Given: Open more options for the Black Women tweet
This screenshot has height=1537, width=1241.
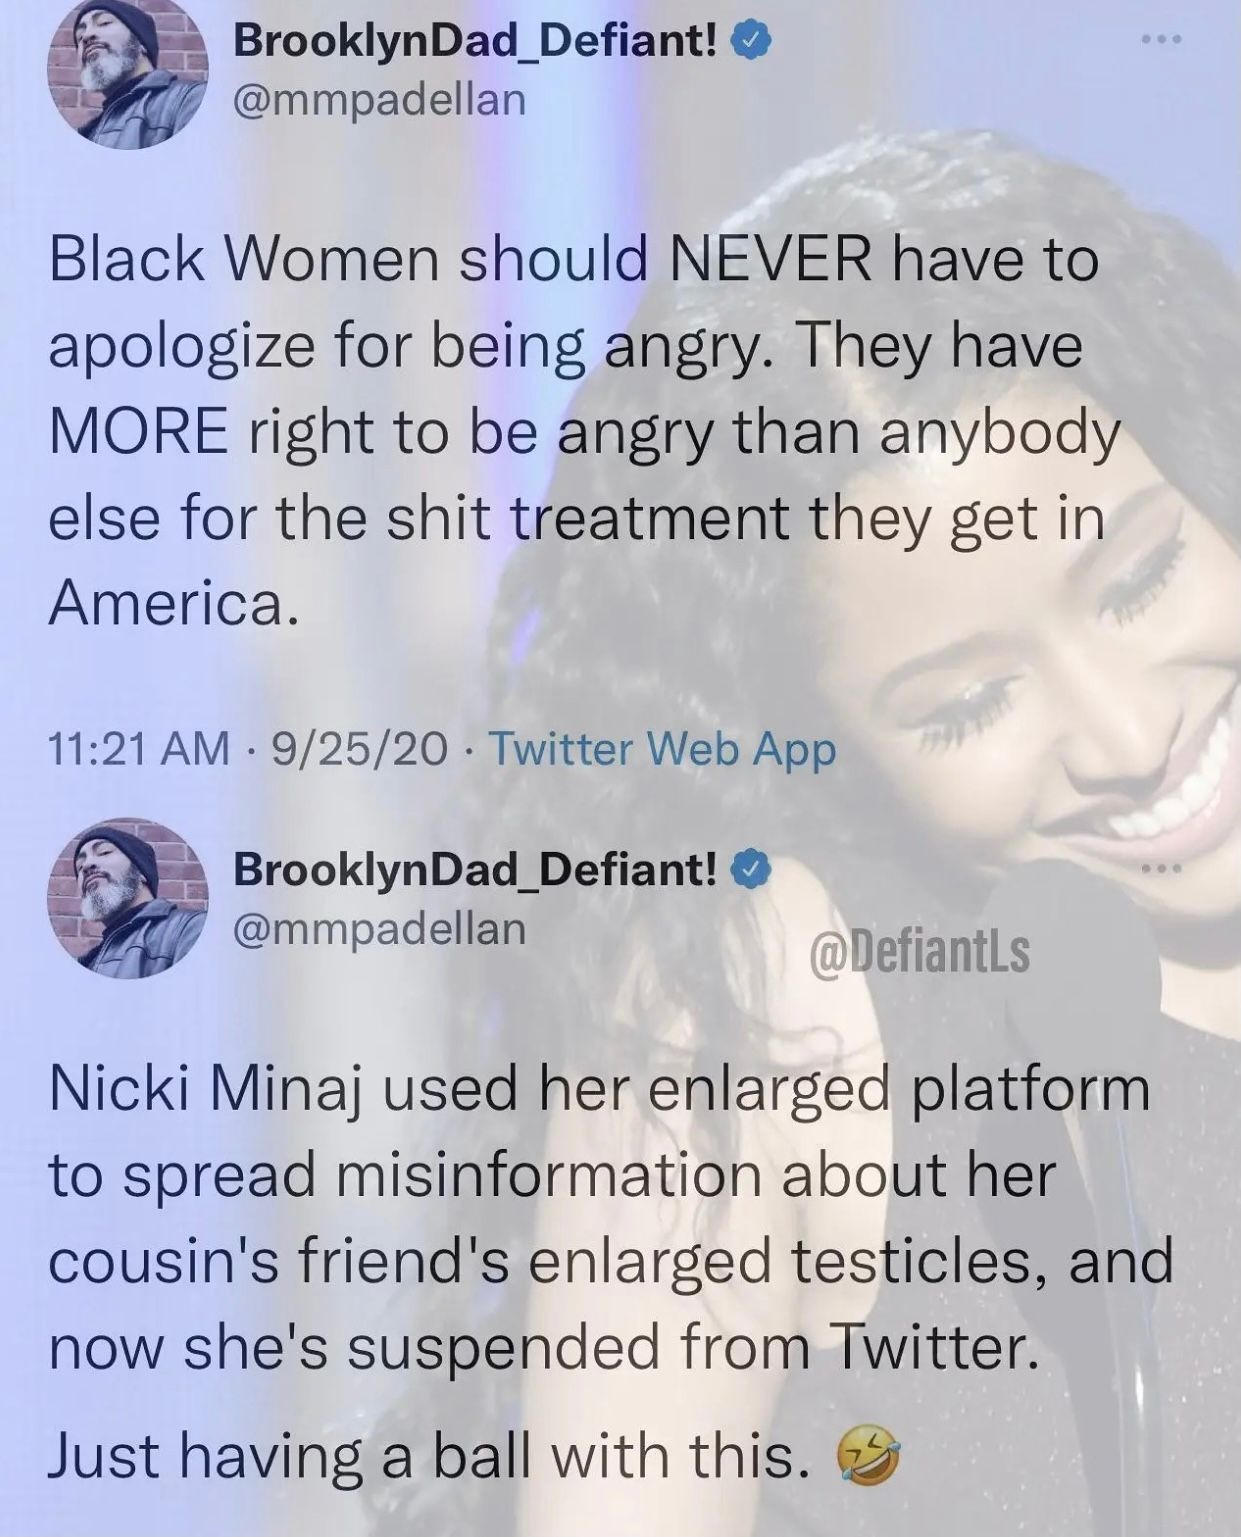Looking at the screenshot, I should tap(1163, 40).
